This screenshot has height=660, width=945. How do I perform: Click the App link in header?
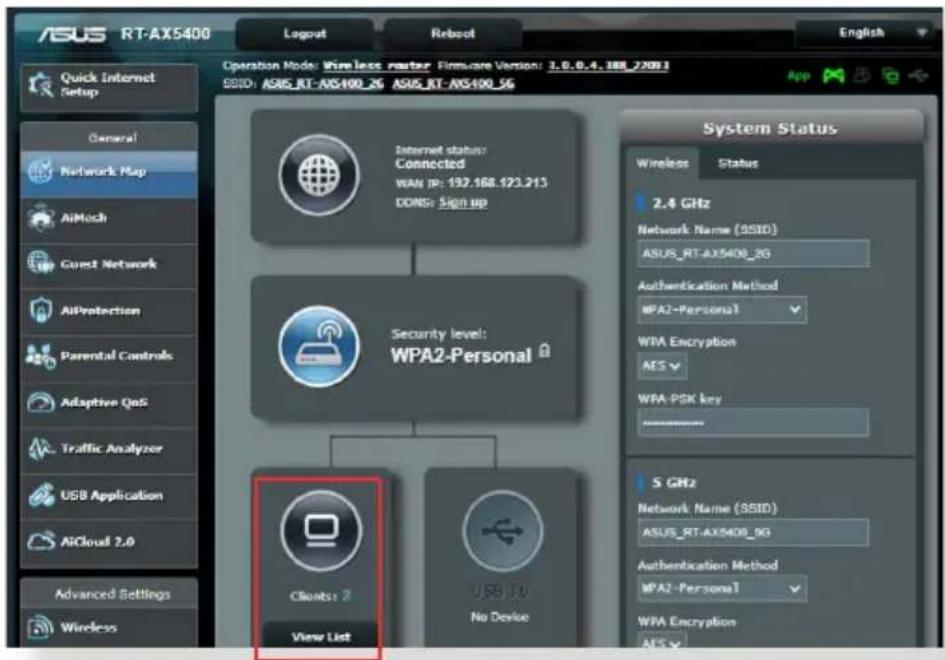click(x=799, y=77)
